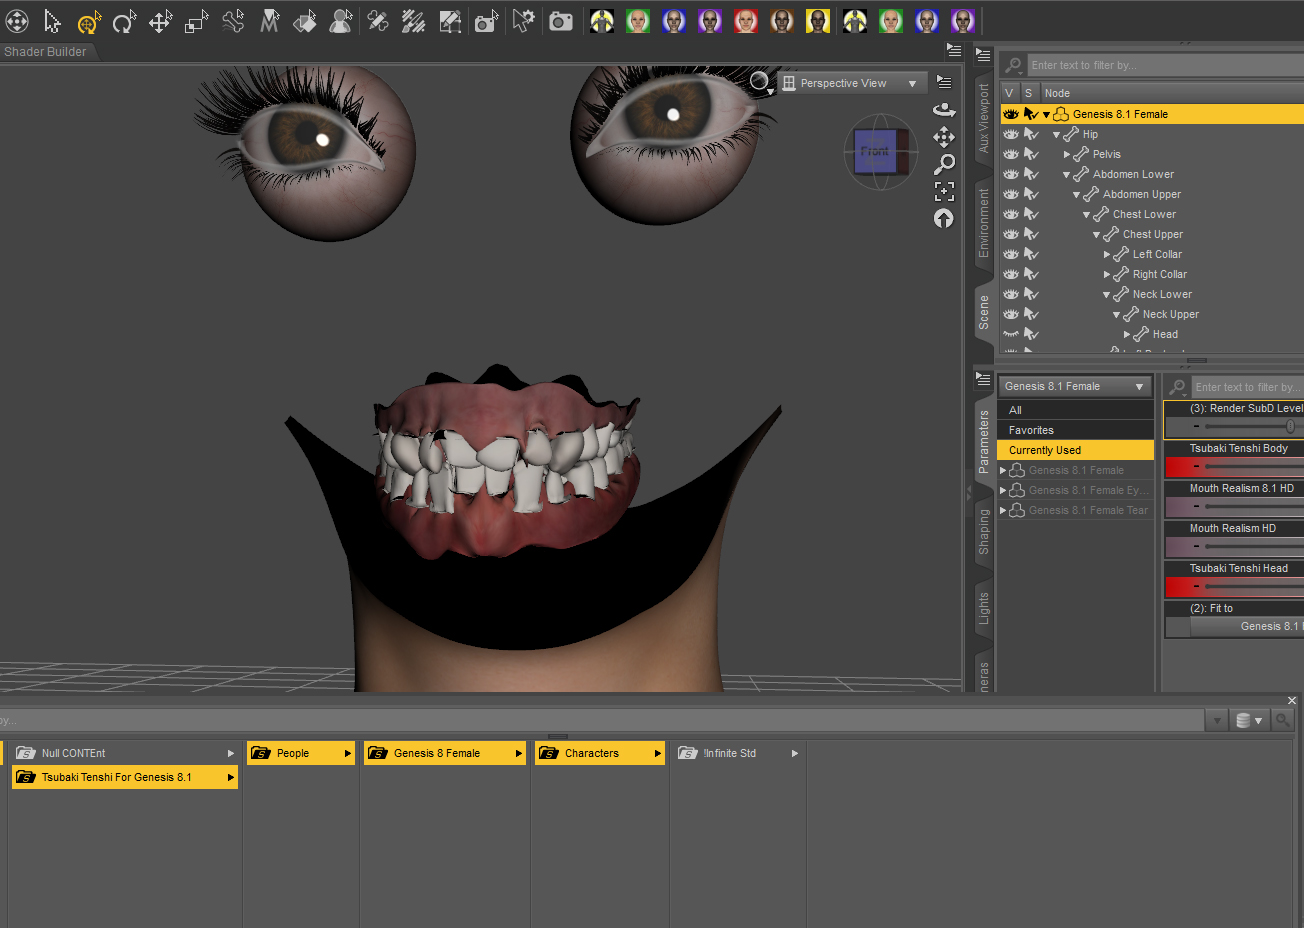This screenshot has height=928, width=1304.
Task: Select the Scale tool in toolbar
Action: [197, 21]
